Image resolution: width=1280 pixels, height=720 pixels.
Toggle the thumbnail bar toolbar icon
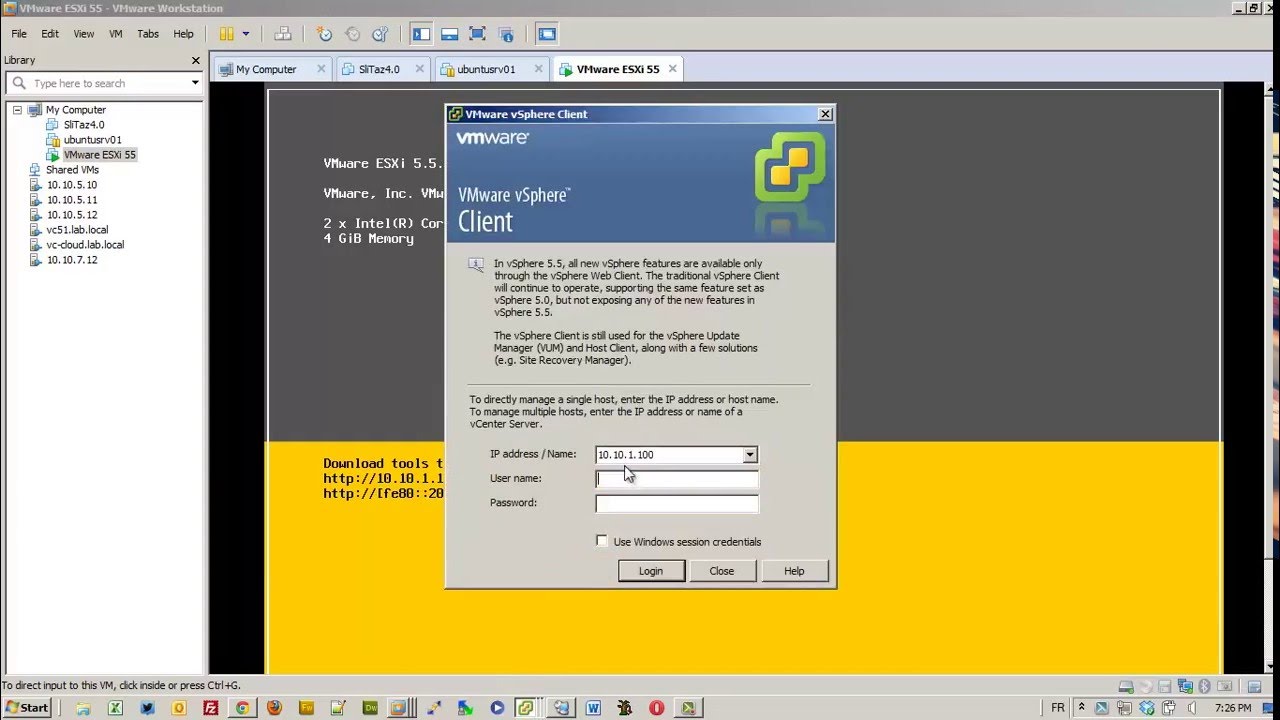[449, 34]
